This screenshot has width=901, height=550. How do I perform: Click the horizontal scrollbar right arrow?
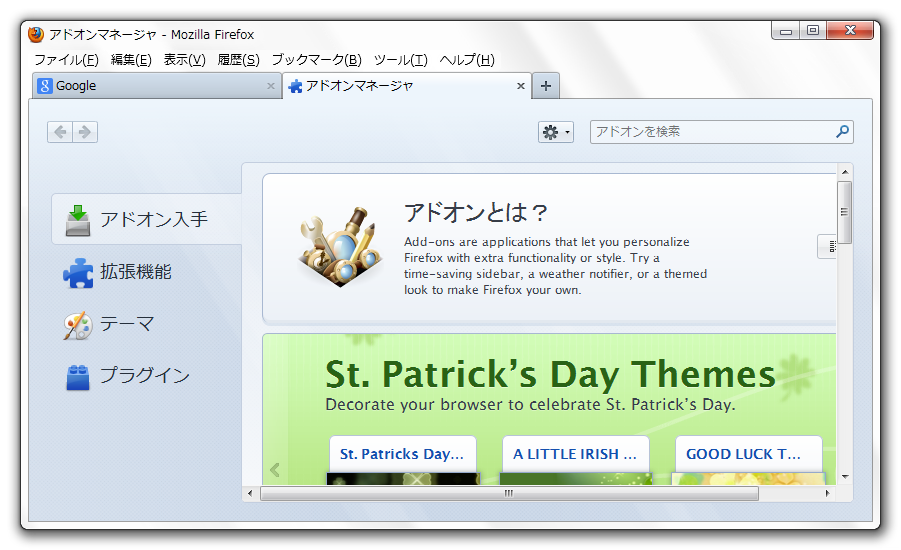827,493
